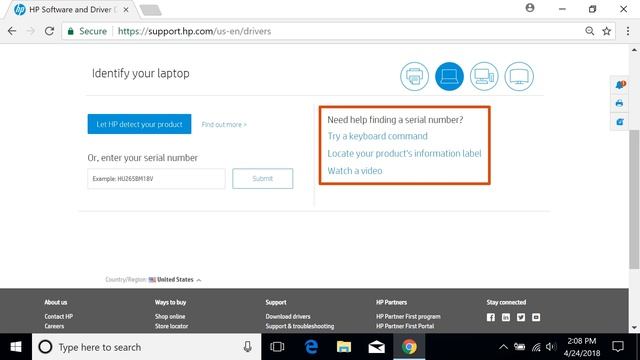Open the Action Center notification icon
The image size is (640, 360).
[x=618, y=347]
